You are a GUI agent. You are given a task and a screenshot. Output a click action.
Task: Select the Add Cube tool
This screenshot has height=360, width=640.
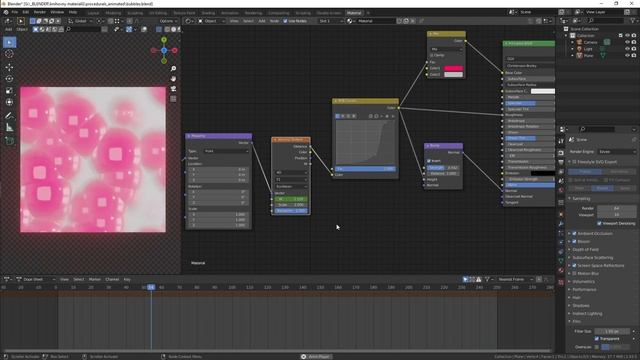click(10, 141)
